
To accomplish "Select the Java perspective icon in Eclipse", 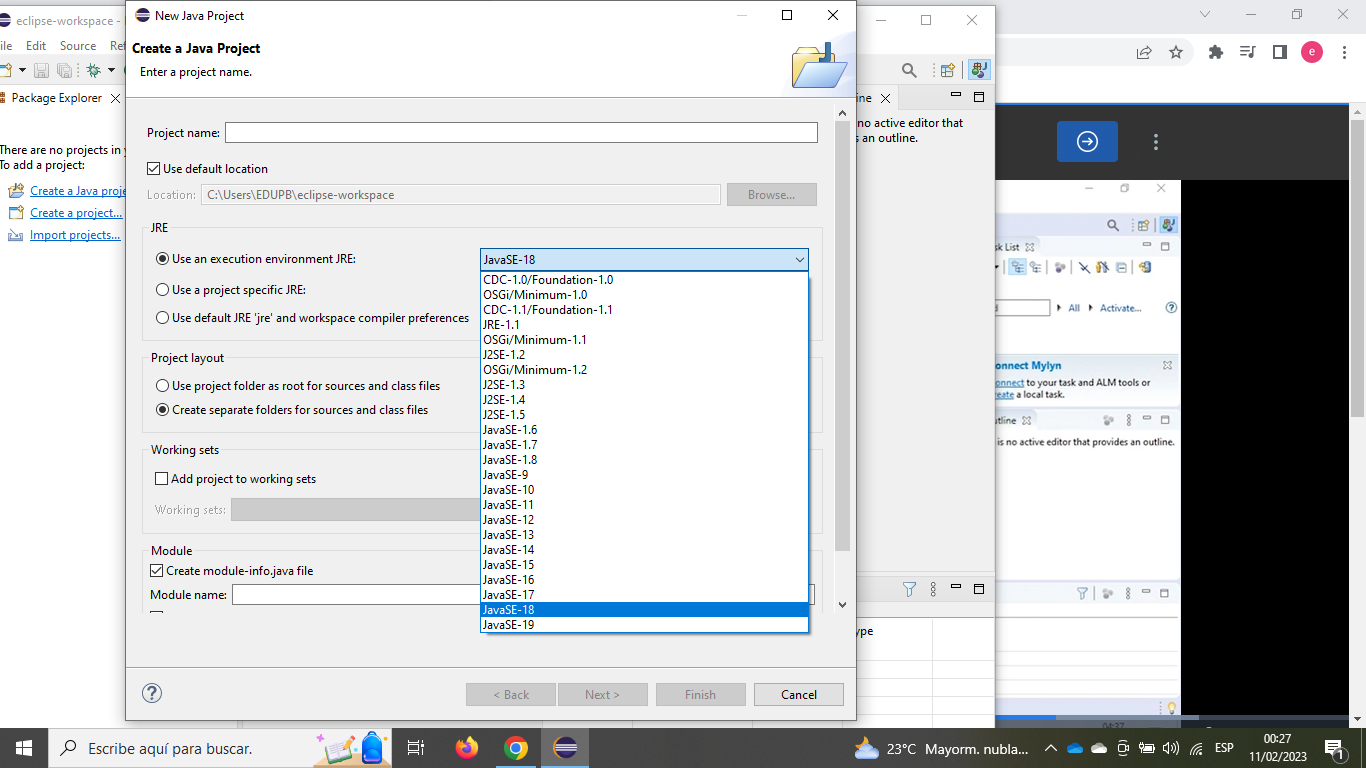I will click(979, 70).
